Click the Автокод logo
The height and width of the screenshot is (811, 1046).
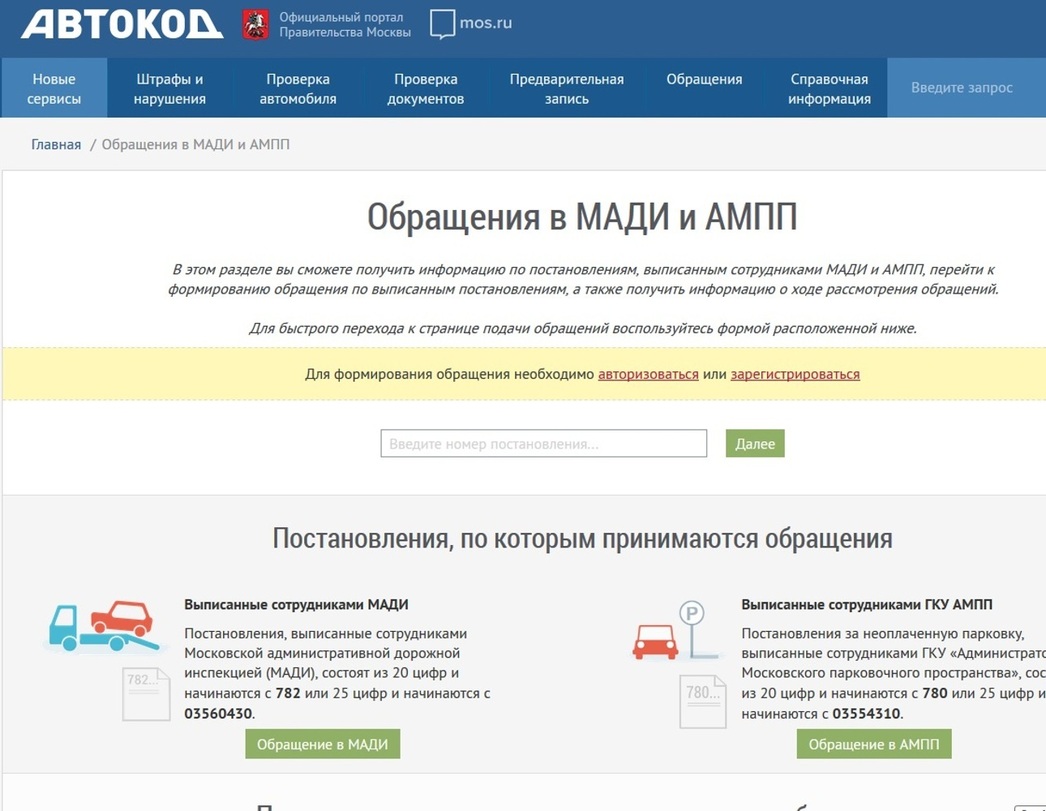click(122, 25)
